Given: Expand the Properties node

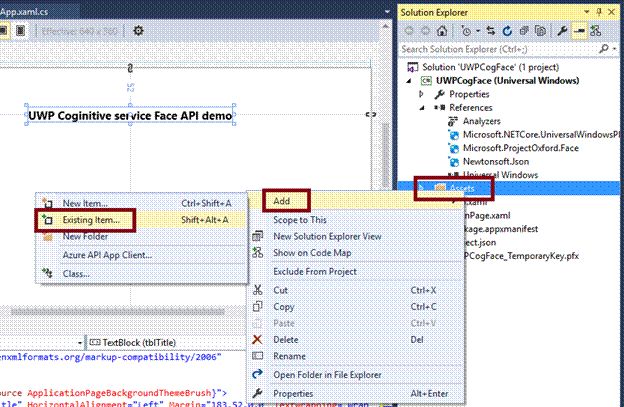Looking at the screenshot, I should [421, 94].
